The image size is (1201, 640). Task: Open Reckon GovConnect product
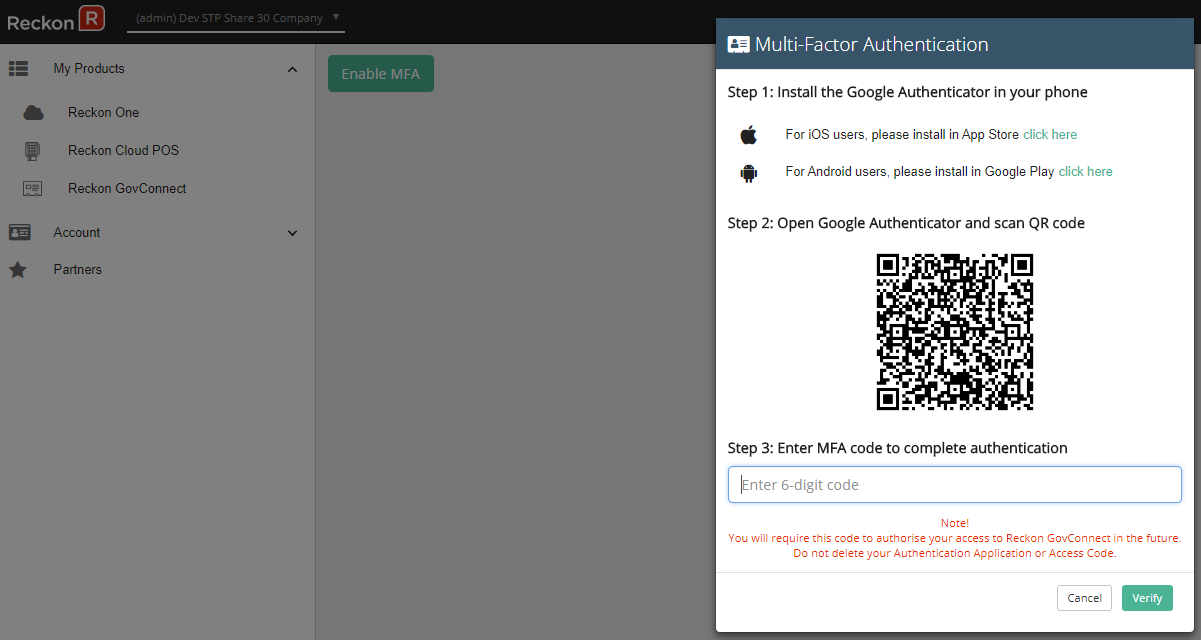[127, 189]
